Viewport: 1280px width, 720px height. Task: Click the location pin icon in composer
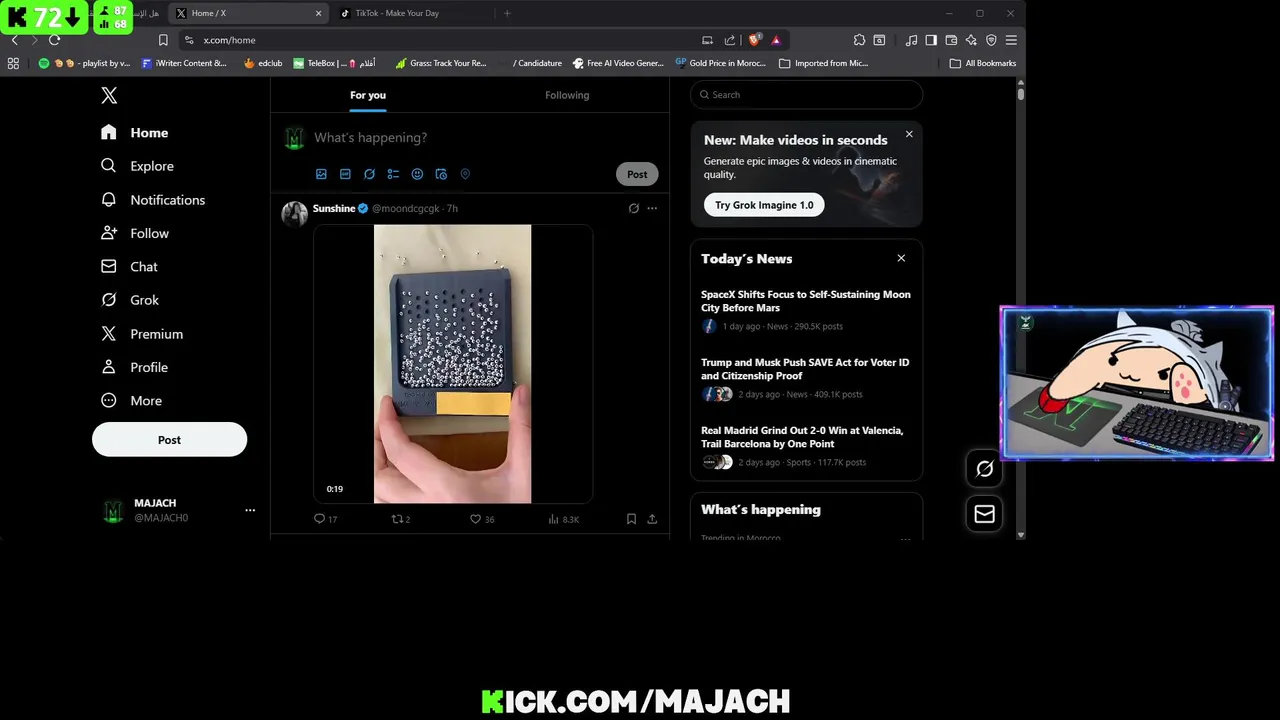coord(465,174)
